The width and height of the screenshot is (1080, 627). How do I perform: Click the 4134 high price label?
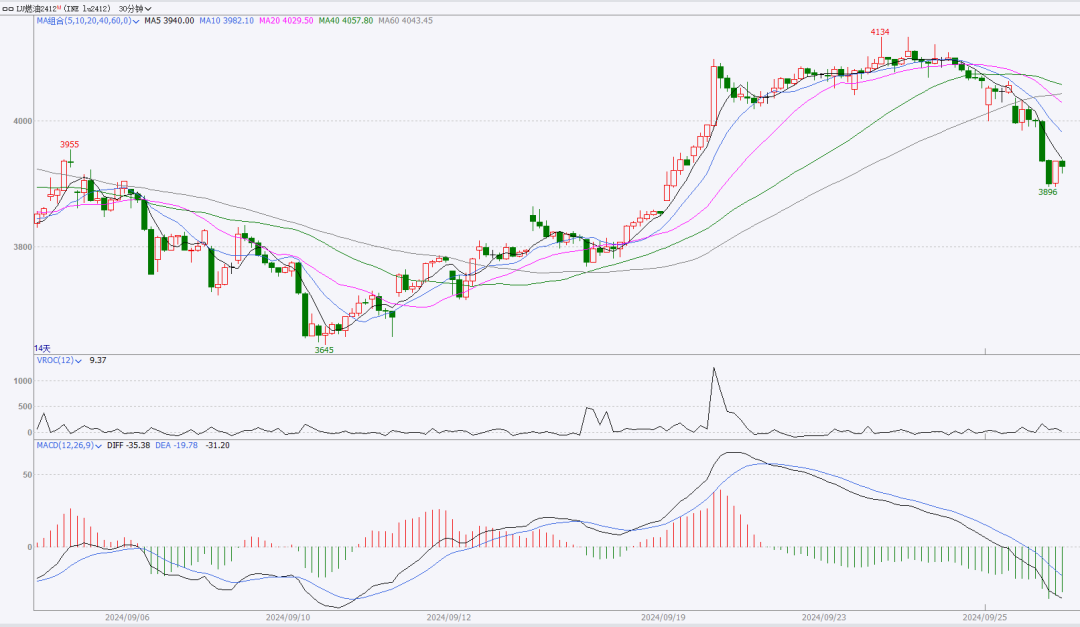[880, 32]
